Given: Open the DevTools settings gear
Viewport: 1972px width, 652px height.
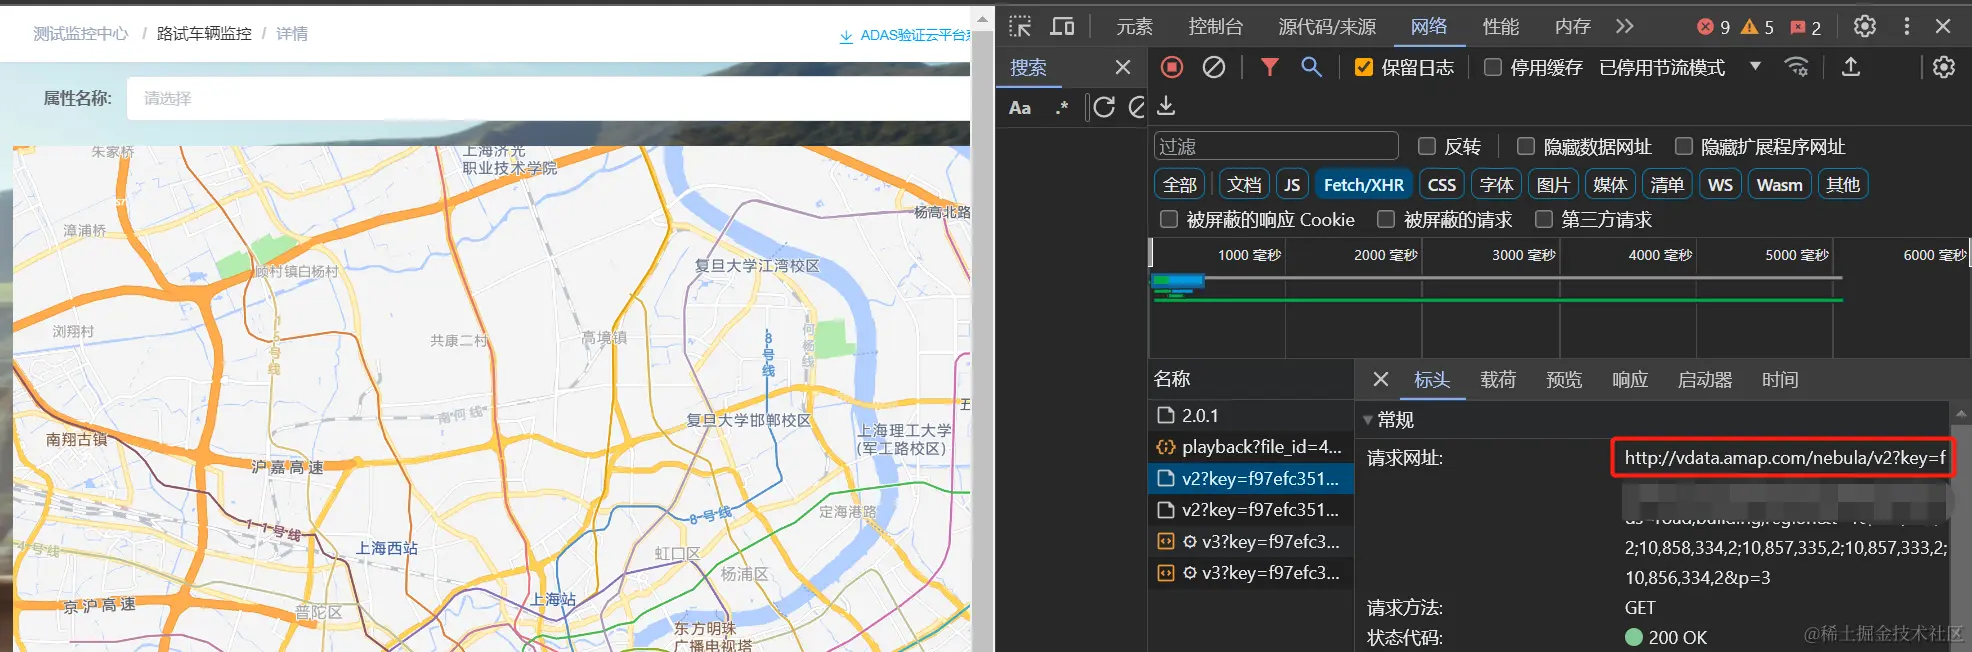Looking at the screenshot, I should pyautogui.click(x=1865, y=27).
